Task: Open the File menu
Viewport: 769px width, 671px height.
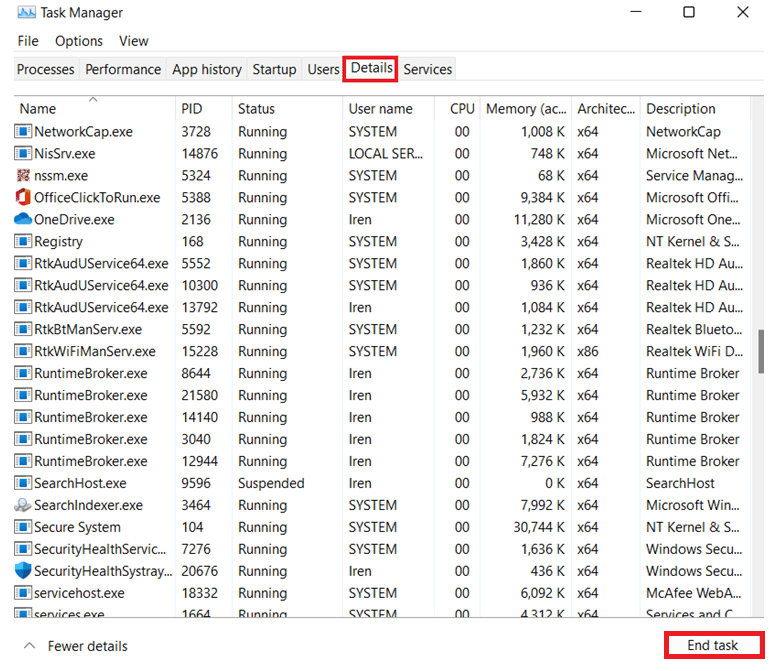Action: tap(28, 41)
